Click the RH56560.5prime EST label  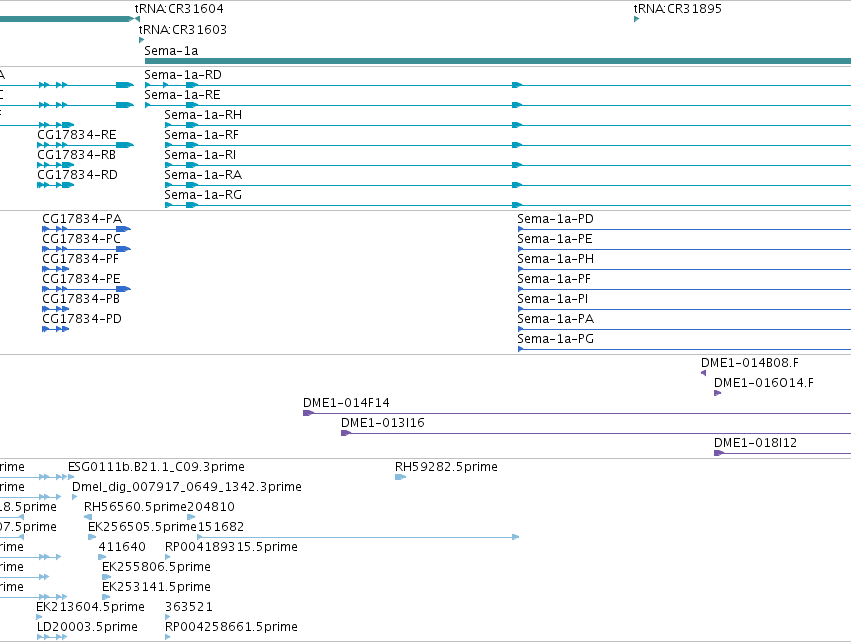(135, 507)
